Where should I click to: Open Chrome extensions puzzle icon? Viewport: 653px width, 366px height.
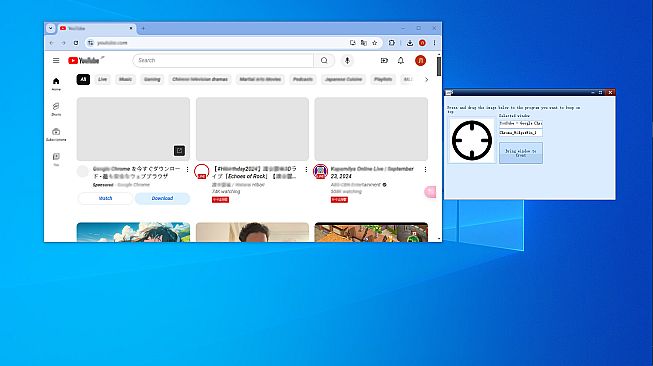[x=391, y=42]
